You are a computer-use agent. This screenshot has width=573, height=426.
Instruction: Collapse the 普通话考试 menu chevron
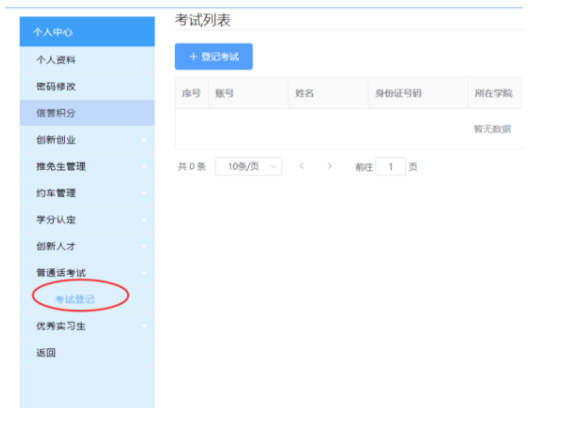coord(144,273)
